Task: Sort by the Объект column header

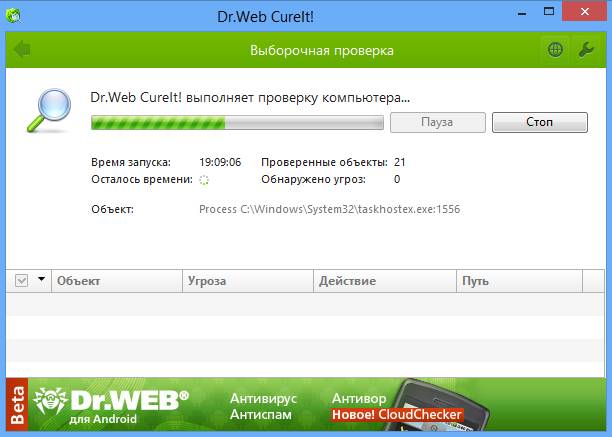Action: [x=115, y=282]
